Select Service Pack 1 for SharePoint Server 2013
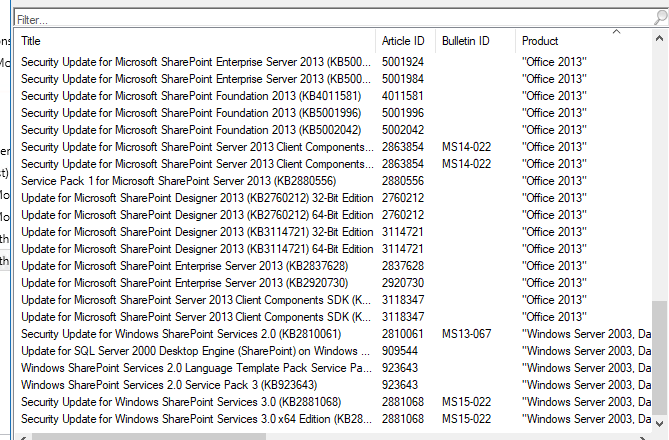 pos(335,181)
